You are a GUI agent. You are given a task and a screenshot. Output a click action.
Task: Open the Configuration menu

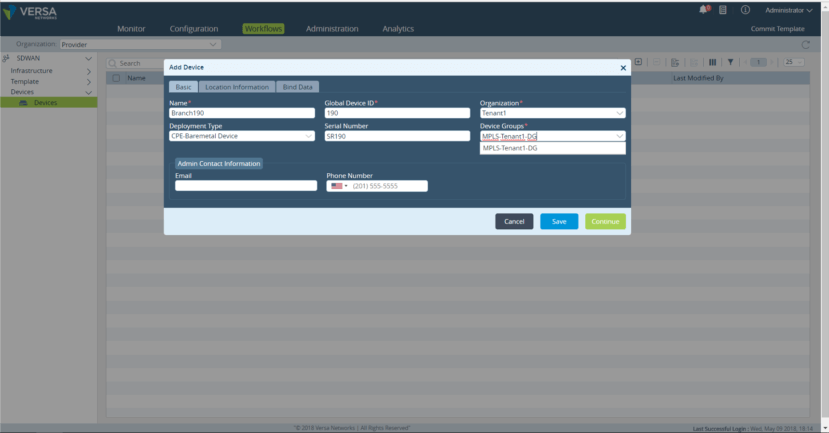pyautogui.click(x=194, y=29)
